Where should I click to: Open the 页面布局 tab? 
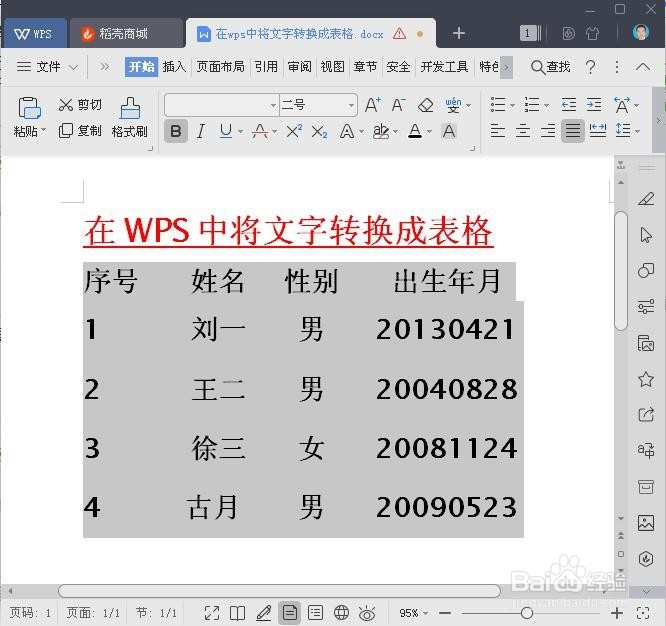pyautogui.click(x=220, y=67)
